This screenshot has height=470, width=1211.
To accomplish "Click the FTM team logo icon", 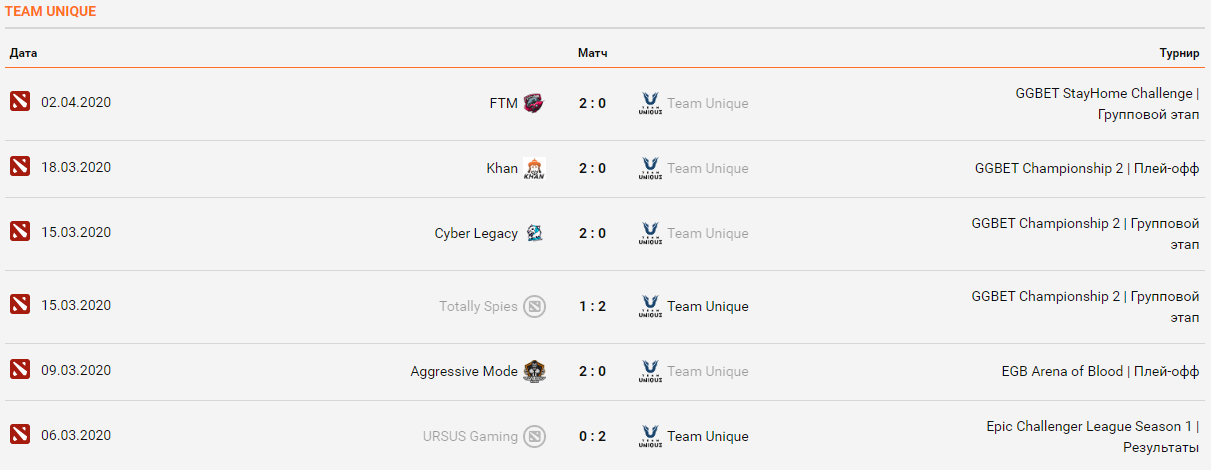I will [534, 103].
